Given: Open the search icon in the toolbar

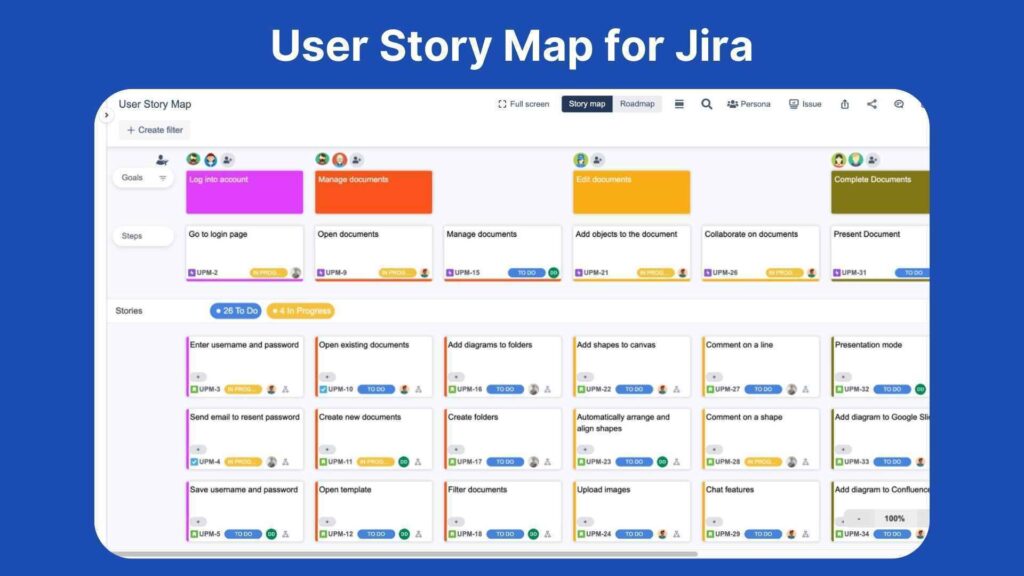Looking at the screenshot, I should pos(706,103).
